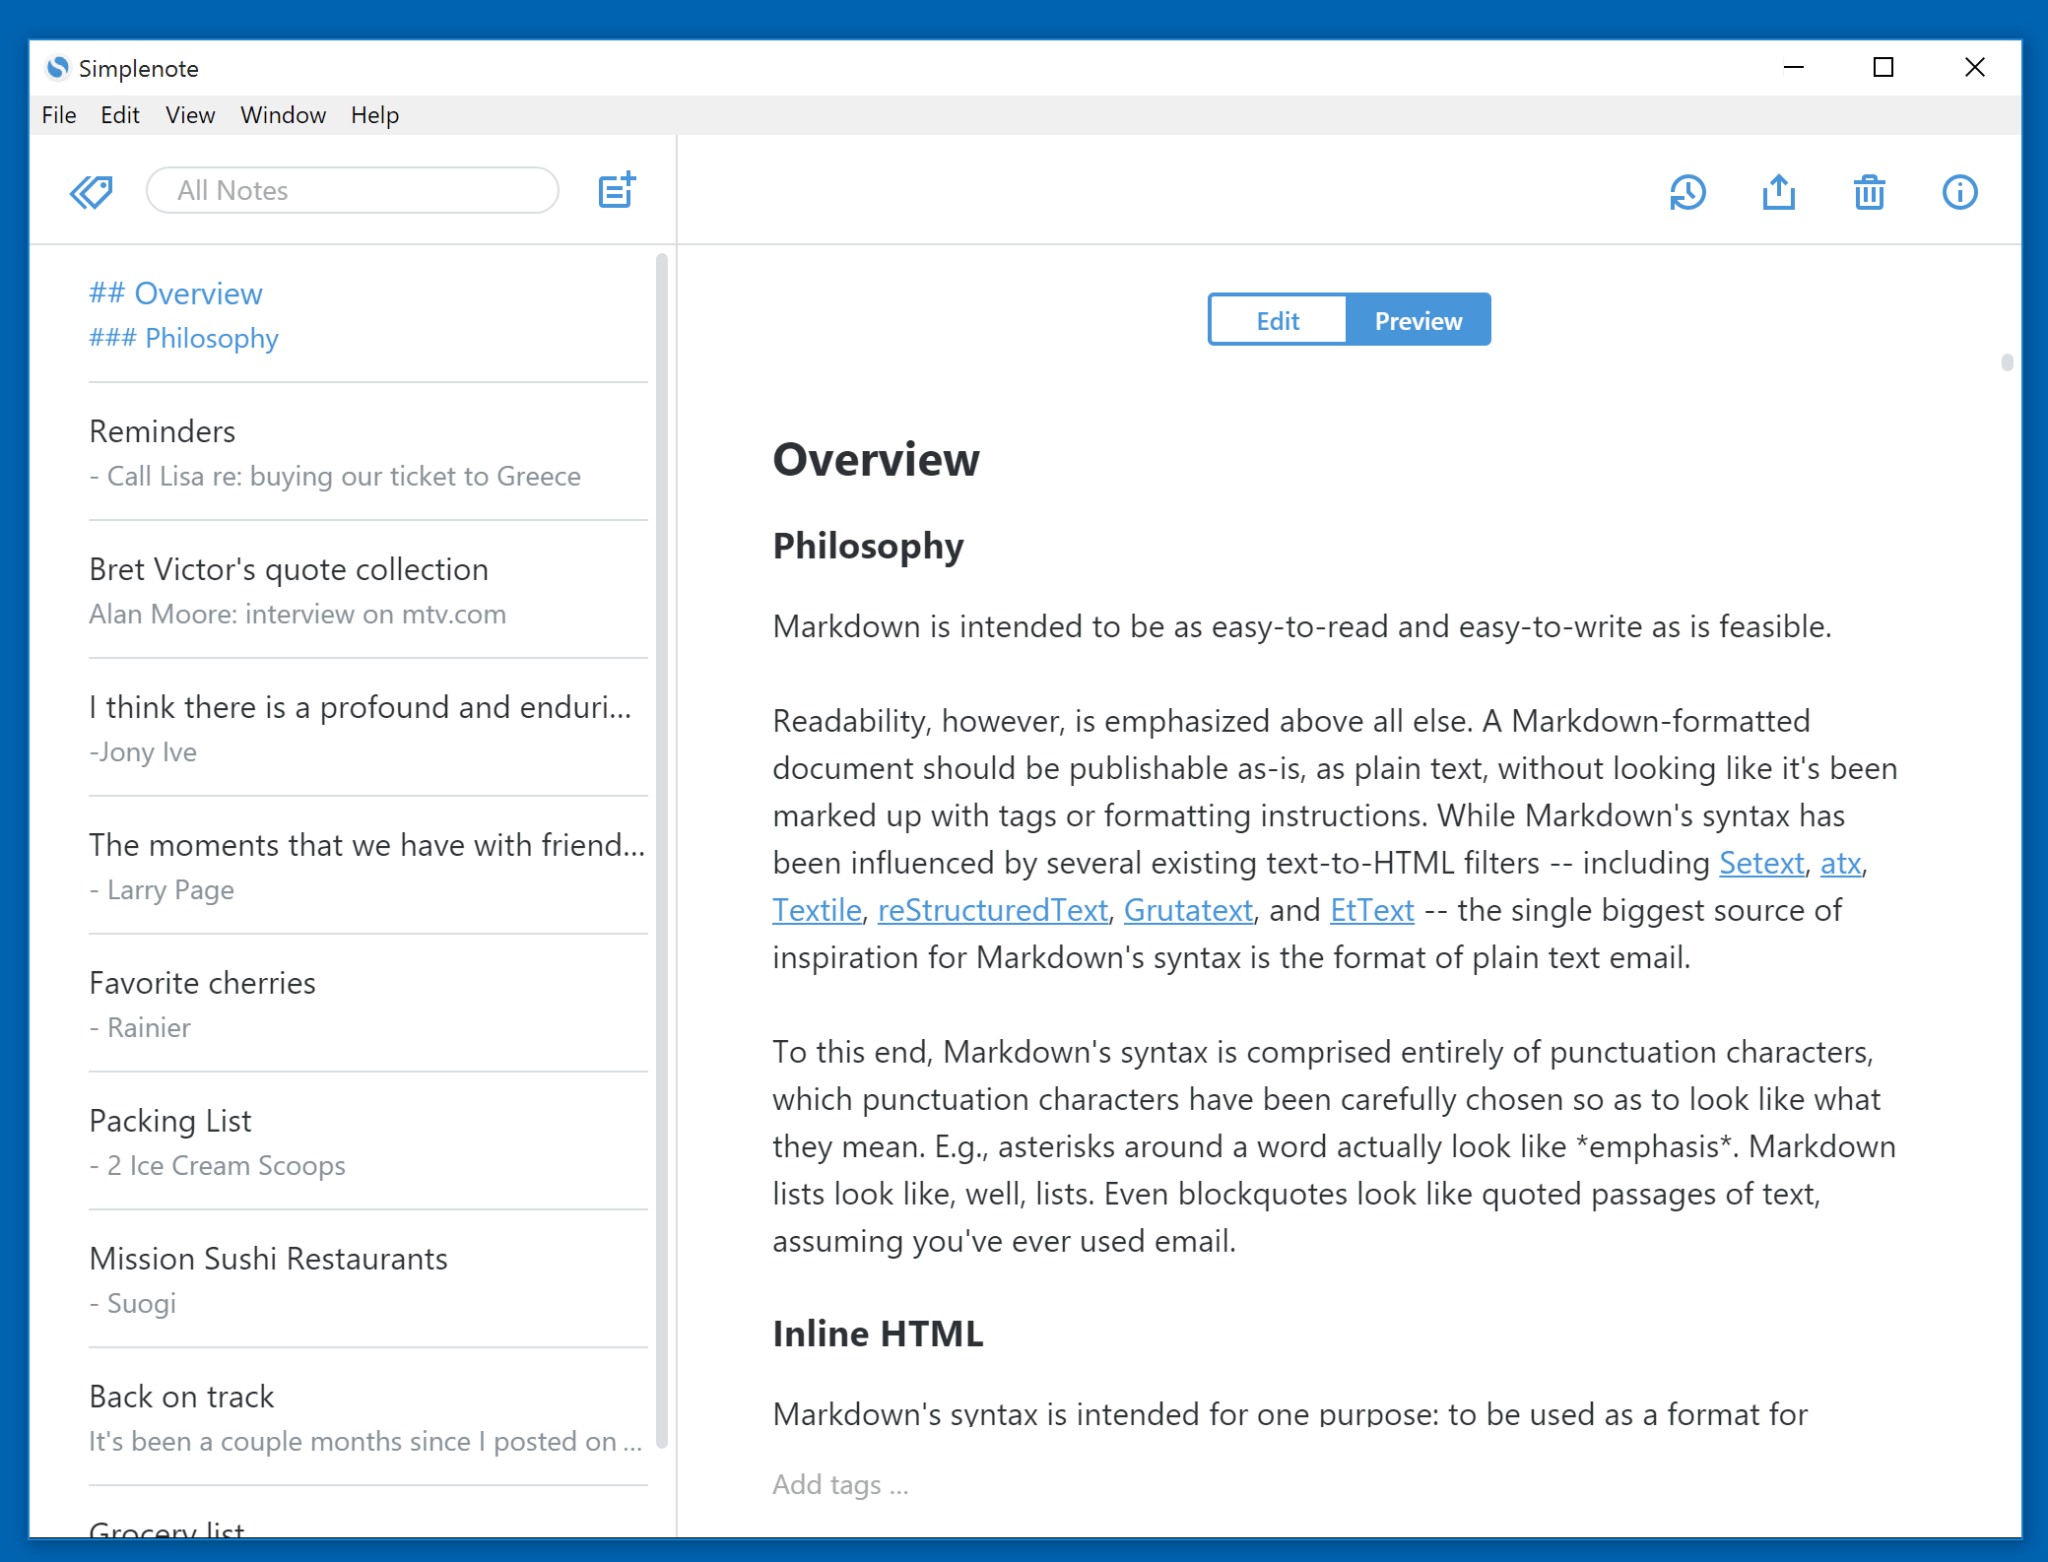
Task: Create a new note
Action: (616, 190)
